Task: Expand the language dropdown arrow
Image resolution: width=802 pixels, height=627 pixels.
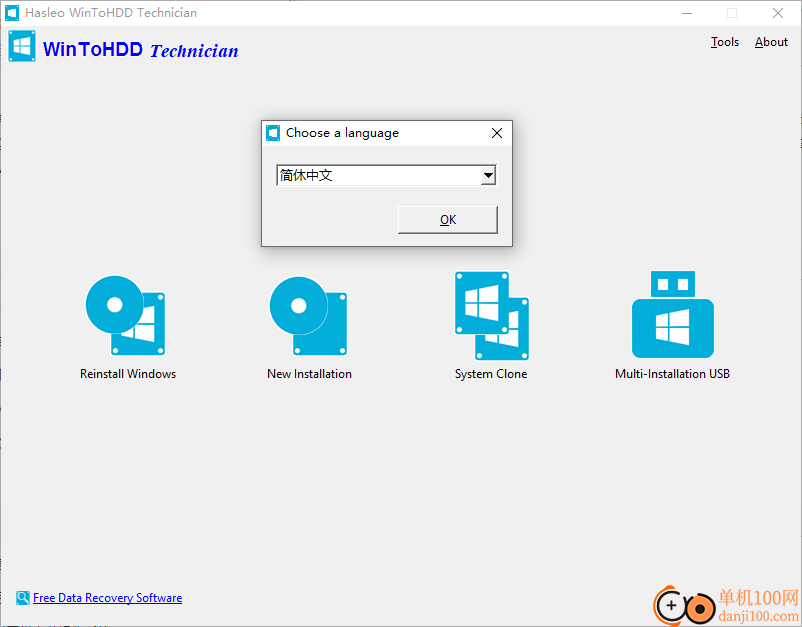Action: [488, 175]
